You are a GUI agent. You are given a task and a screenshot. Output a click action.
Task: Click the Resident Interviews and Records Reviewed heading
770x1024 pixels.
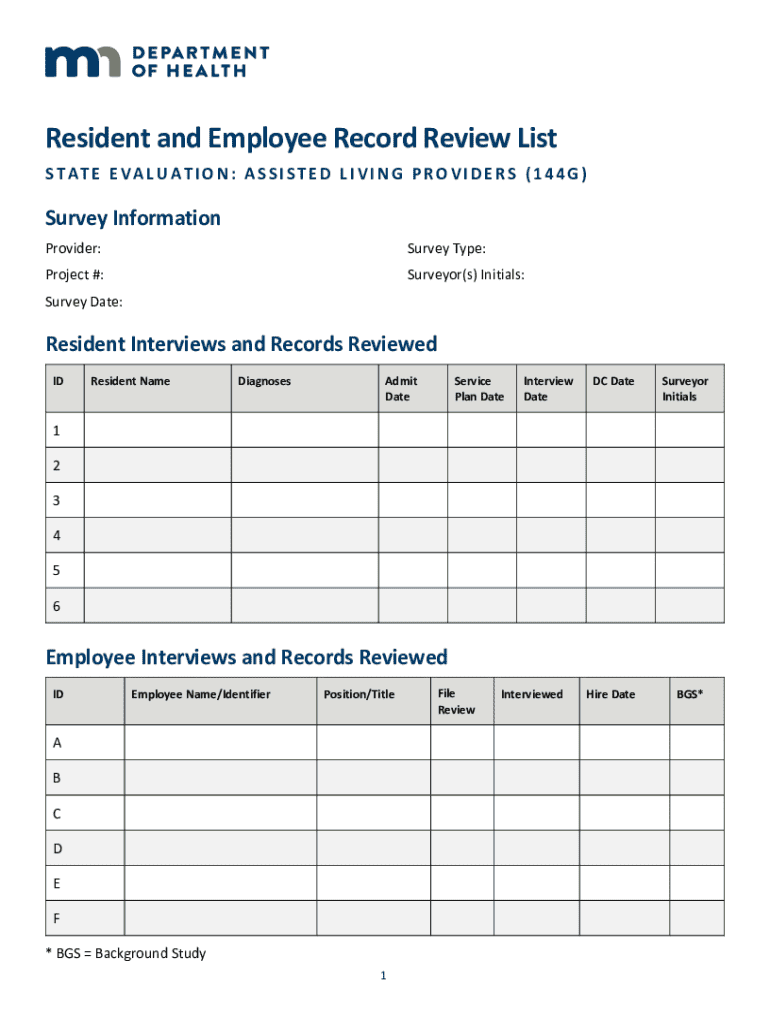pos(241,344)
